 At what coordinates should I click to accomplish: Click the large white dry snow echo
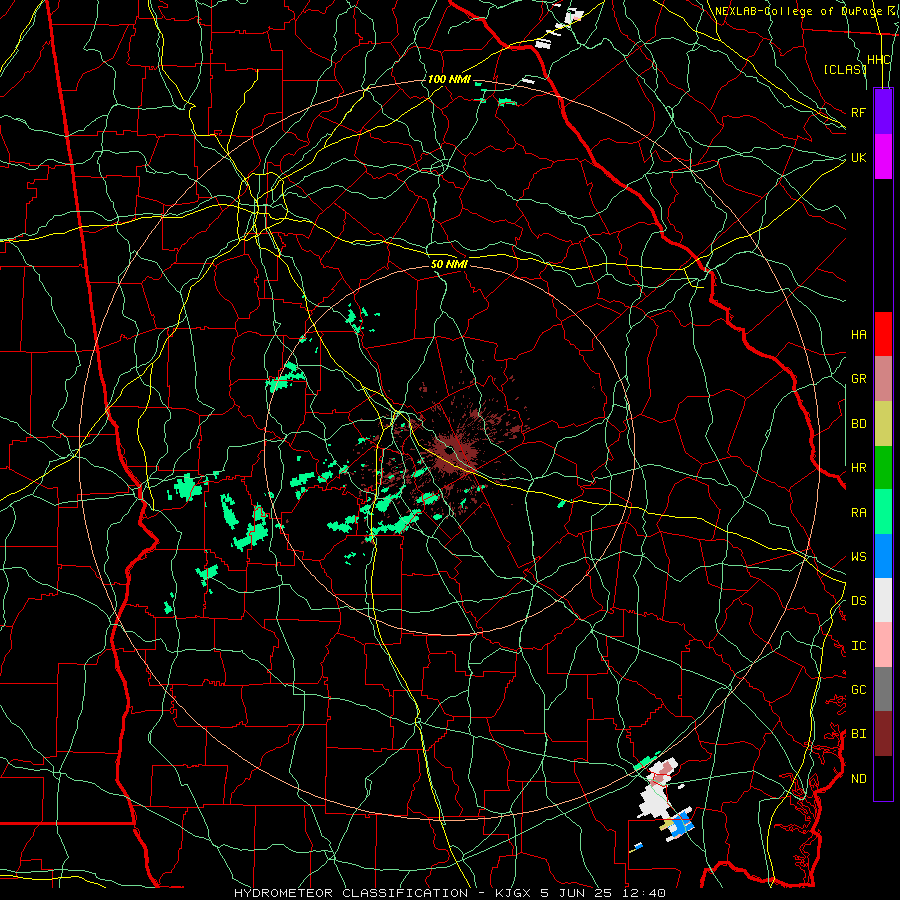[655, 800]
